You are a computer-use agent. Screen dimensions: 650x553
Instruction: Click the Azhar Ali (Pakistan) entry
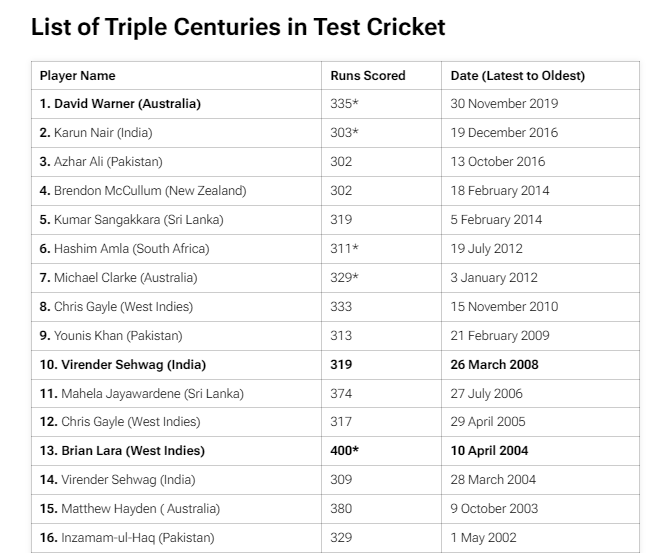101,162
